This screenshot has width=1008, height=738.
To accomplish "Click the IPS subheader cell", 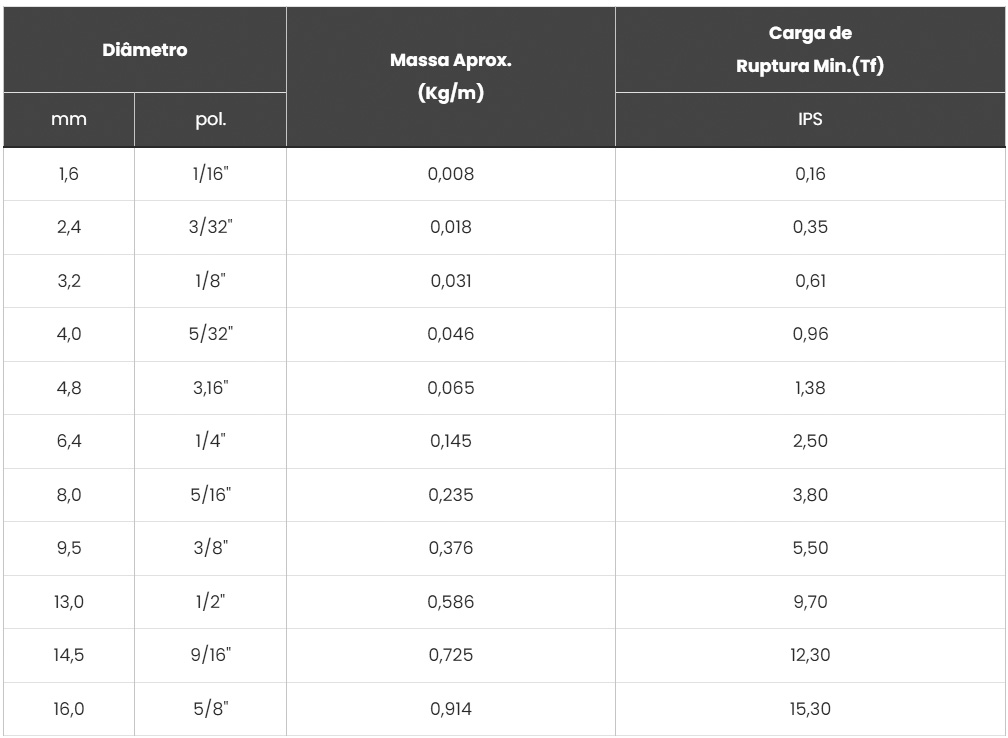I will point(810,120).
